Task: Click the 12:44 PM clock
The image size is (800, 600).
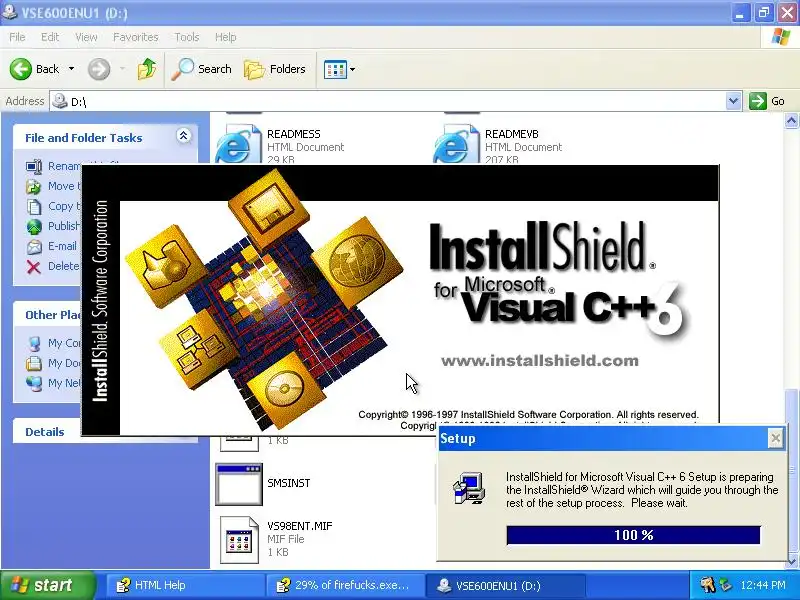Action: tap(763, 585)
